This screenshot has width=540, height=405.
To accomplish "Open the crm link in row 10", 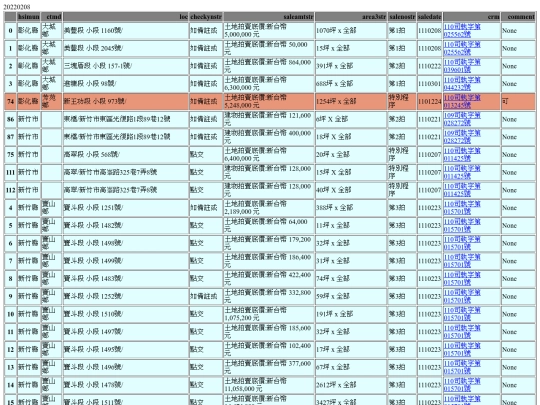I will pyautogui.click(x=462, y=314).
